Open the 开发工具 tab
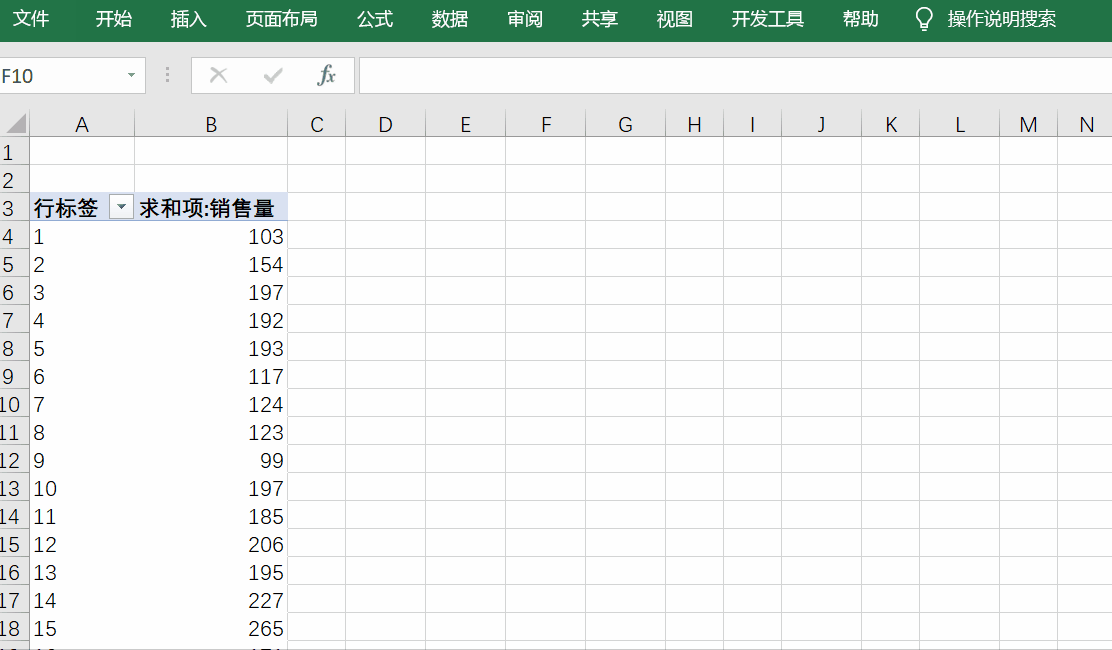The image size is (1112, 650). [x=767, y=19]
